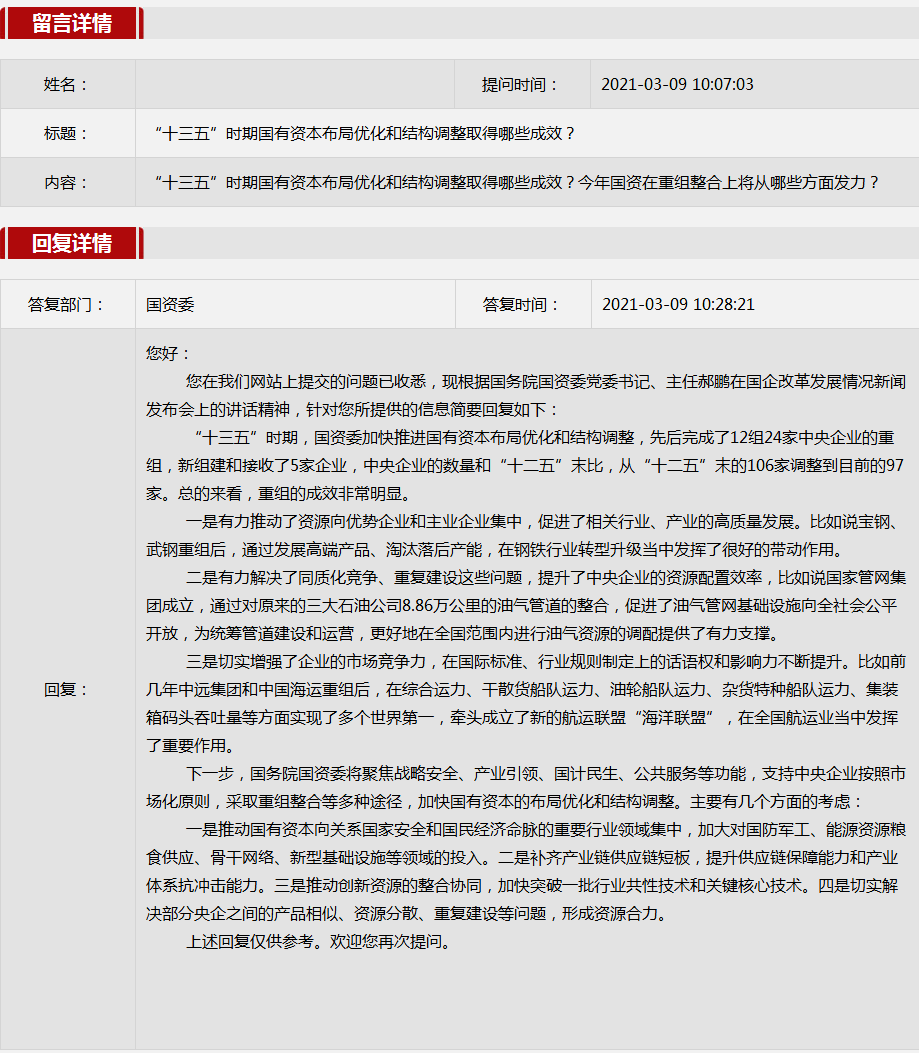The width and height of the screenshot is (919, 1053).
Task: Click the paragraph starting 二是有力解决了同质化竞争
Action: pyautogui.click(x=525, y=605)
